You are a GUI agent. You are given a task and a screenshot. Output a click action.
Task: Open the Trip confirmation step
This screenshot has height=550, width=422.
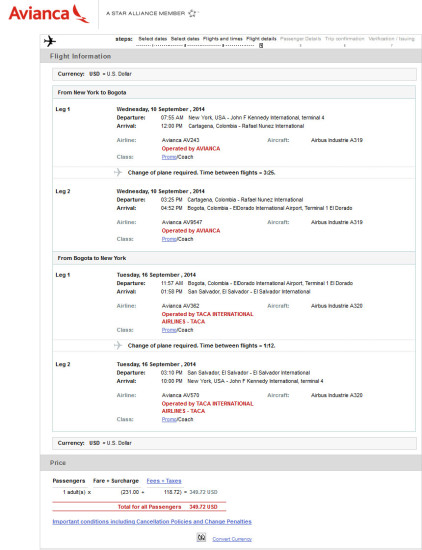[344, 39]
